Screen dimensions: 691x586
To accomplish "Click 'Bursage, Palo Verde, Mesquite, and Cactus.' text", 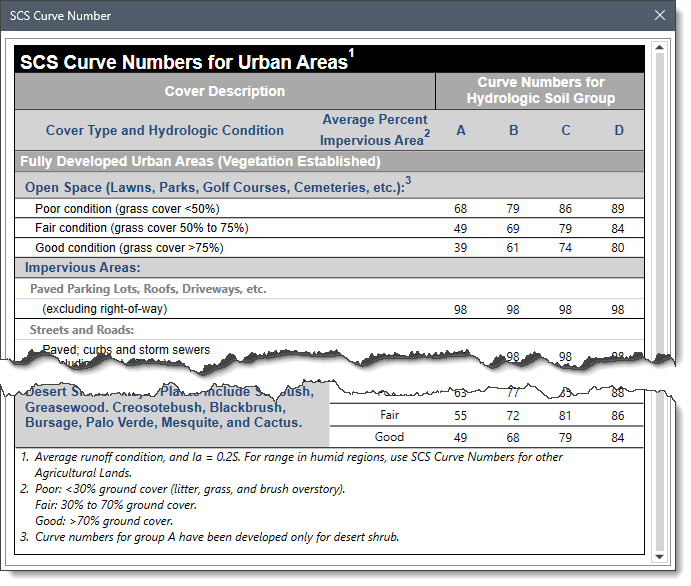I will [163, 423].
